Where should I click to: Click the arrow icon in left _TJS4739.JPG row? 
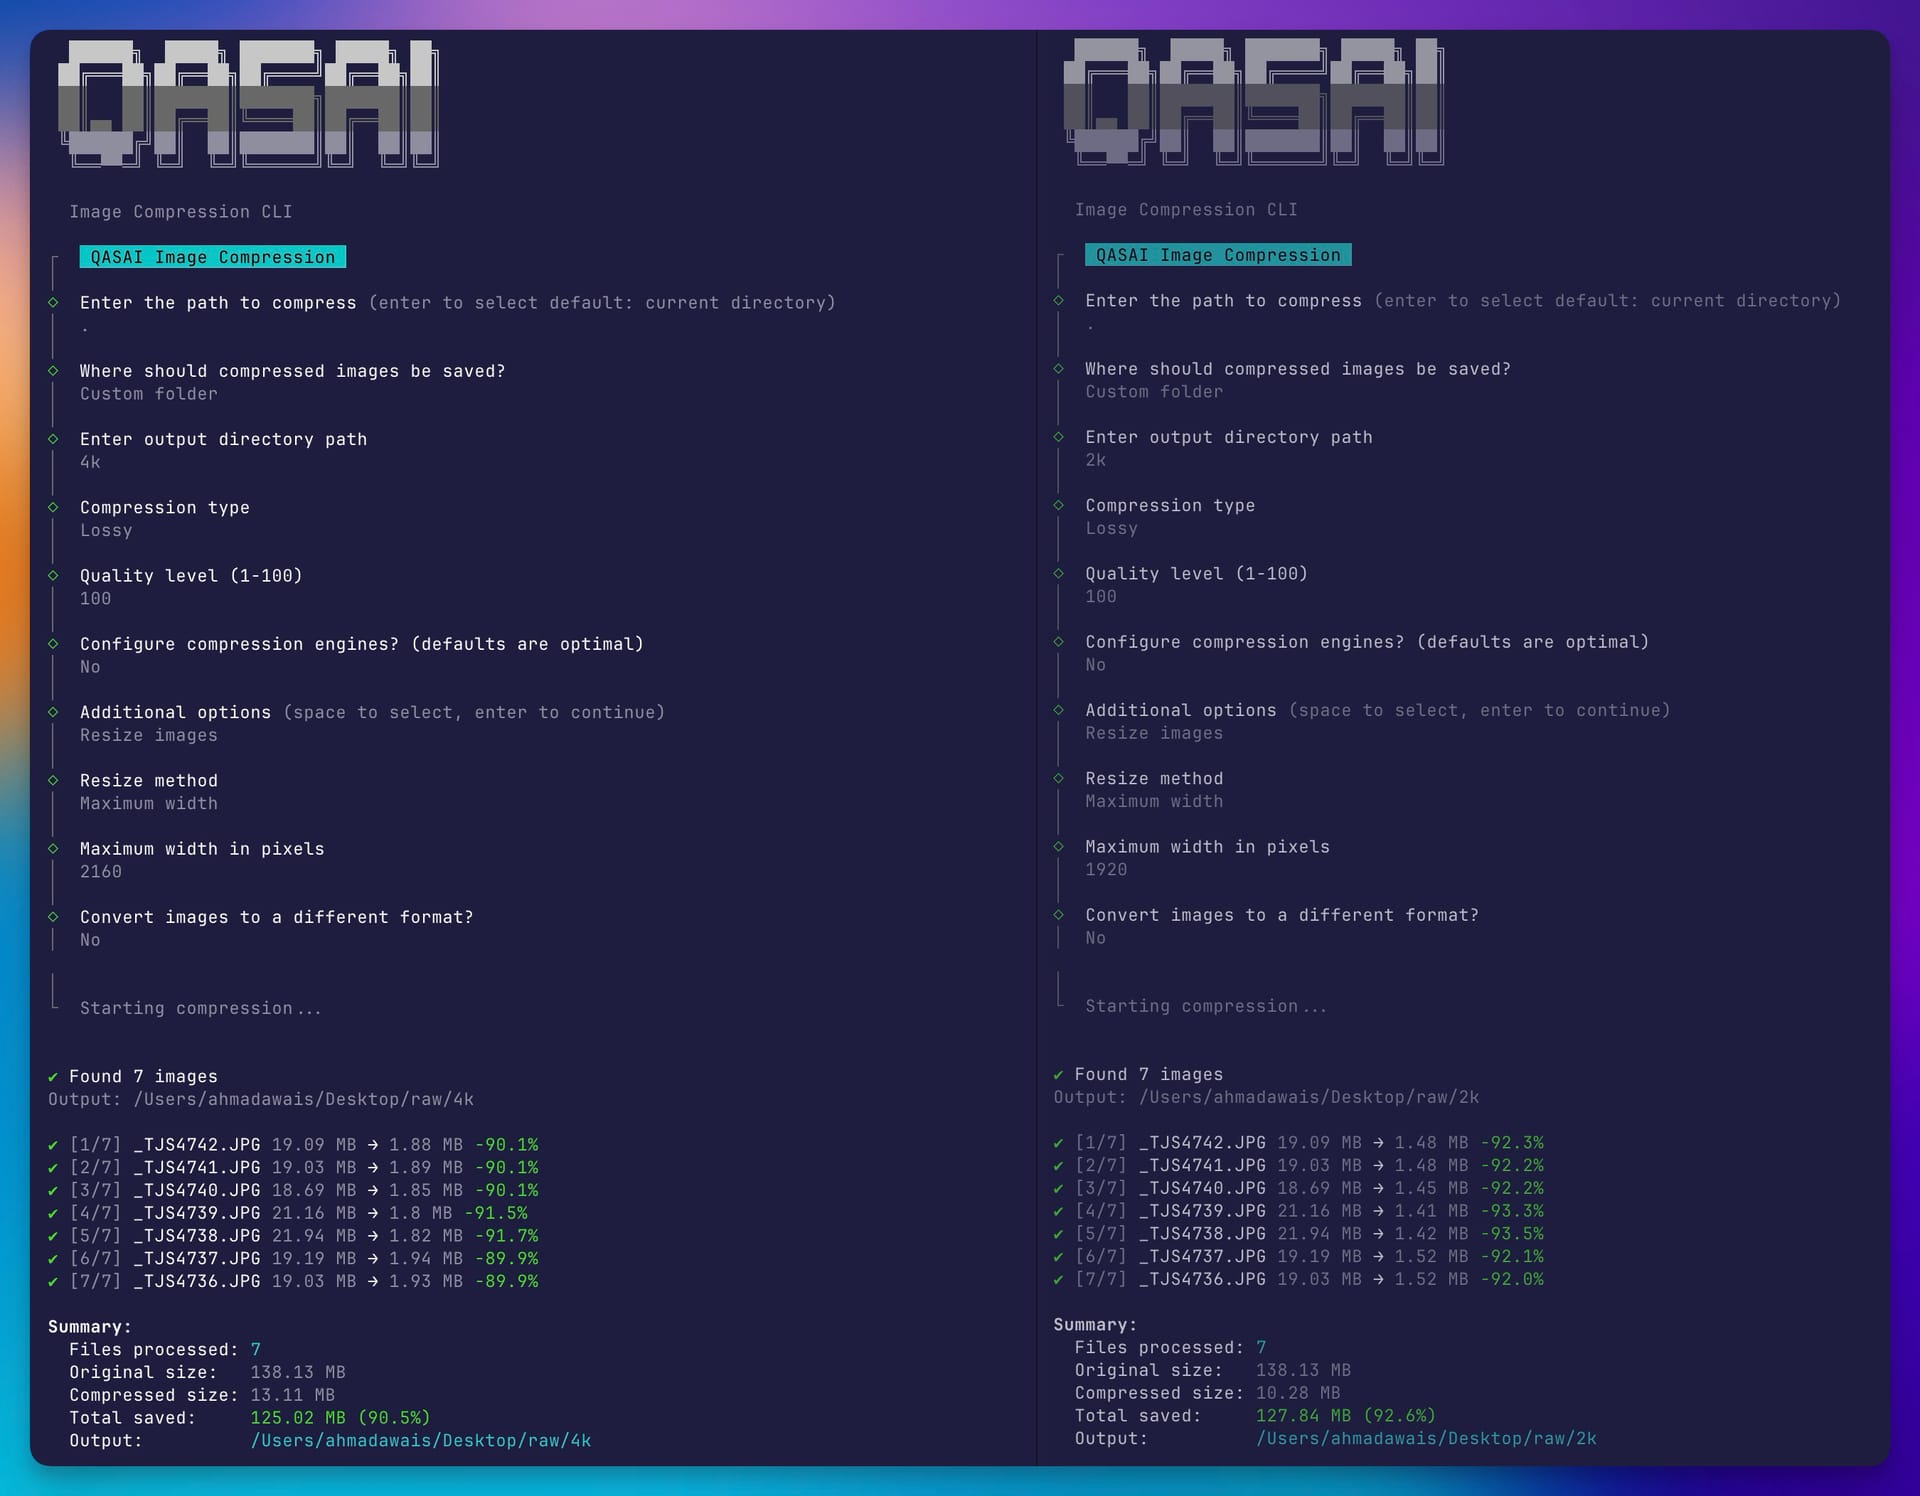coord(373,1213)
